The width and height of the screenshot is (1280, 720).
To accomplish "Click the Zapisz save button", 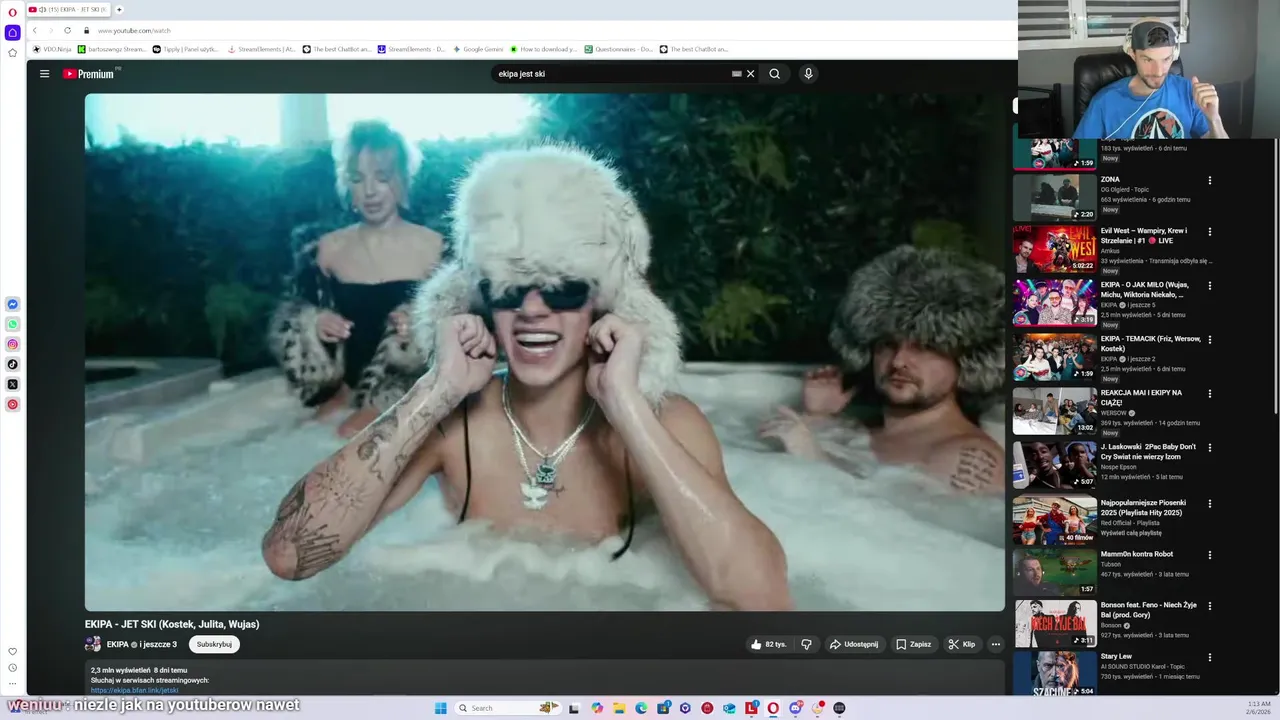I will tap(913, 644).
